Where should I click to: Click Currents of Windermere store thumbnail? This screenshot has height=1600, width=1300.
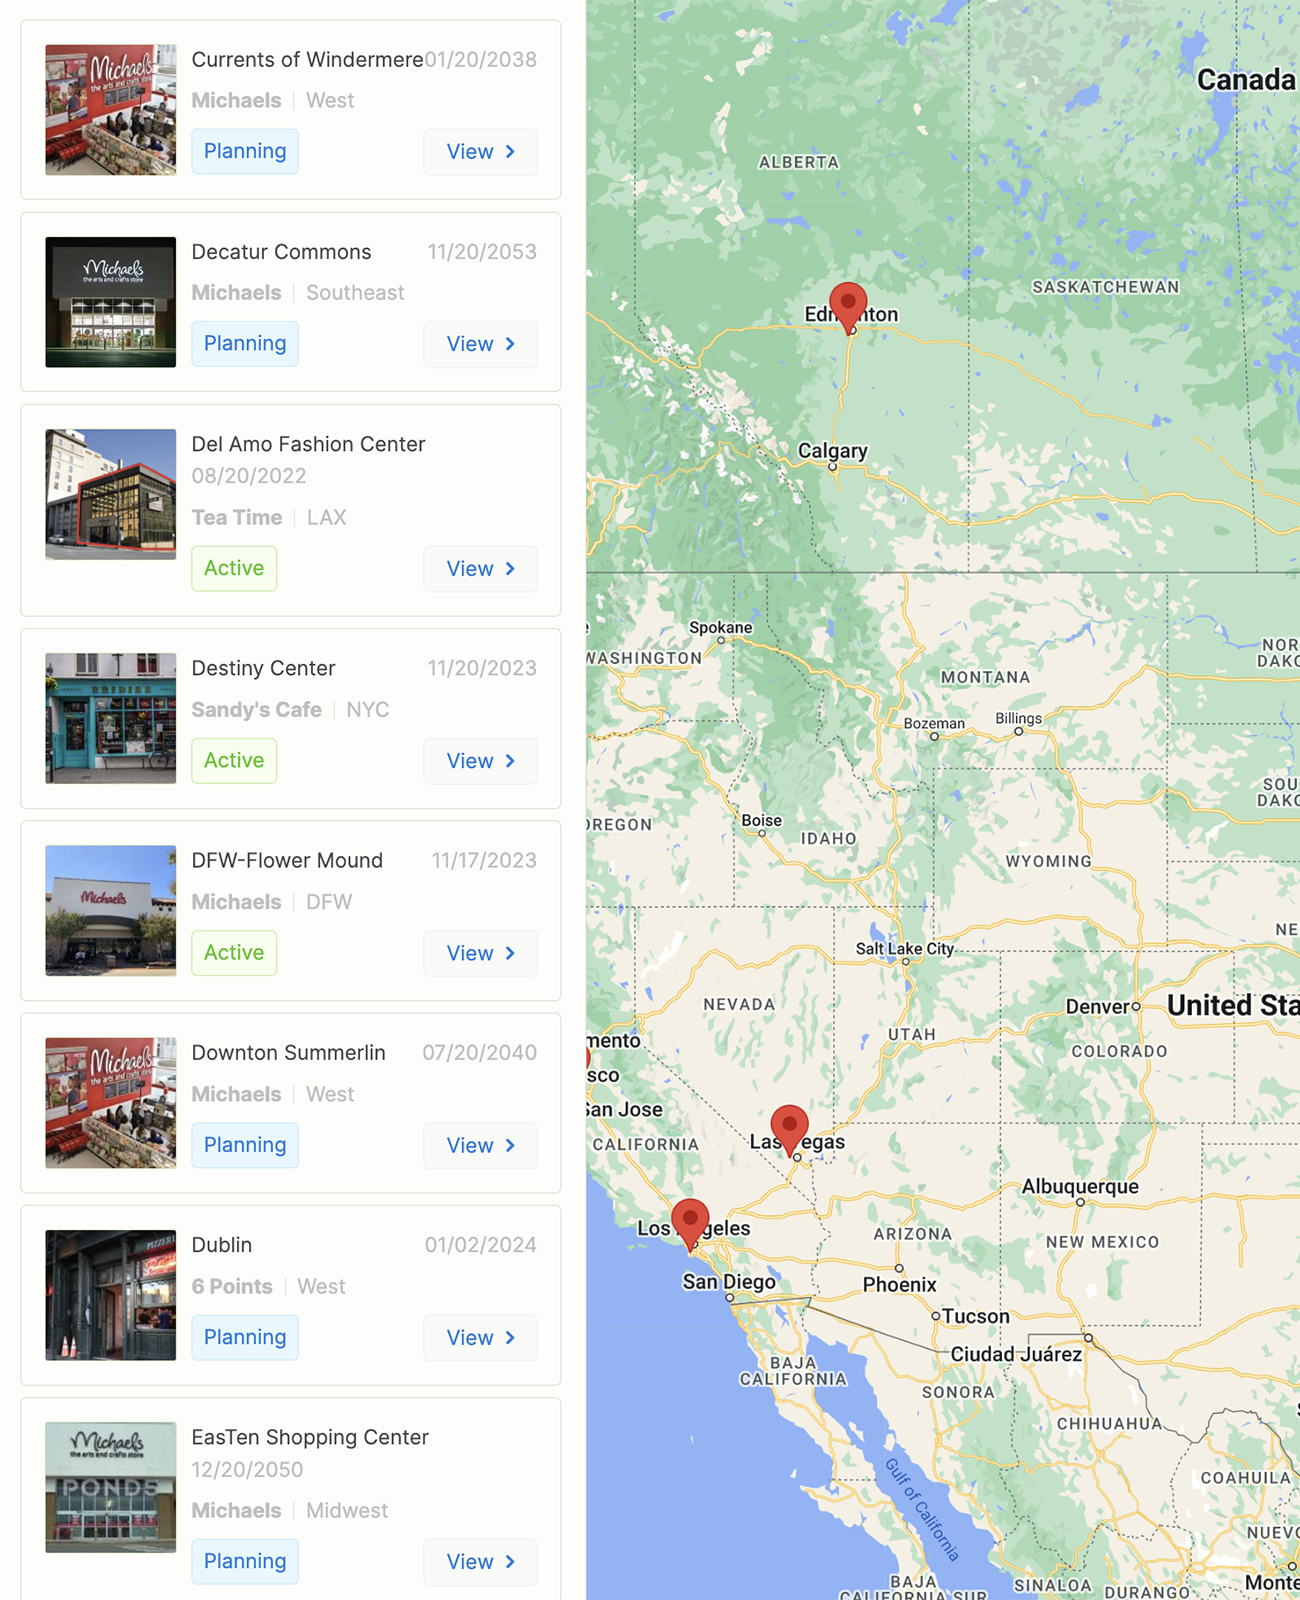pos(111,110)
